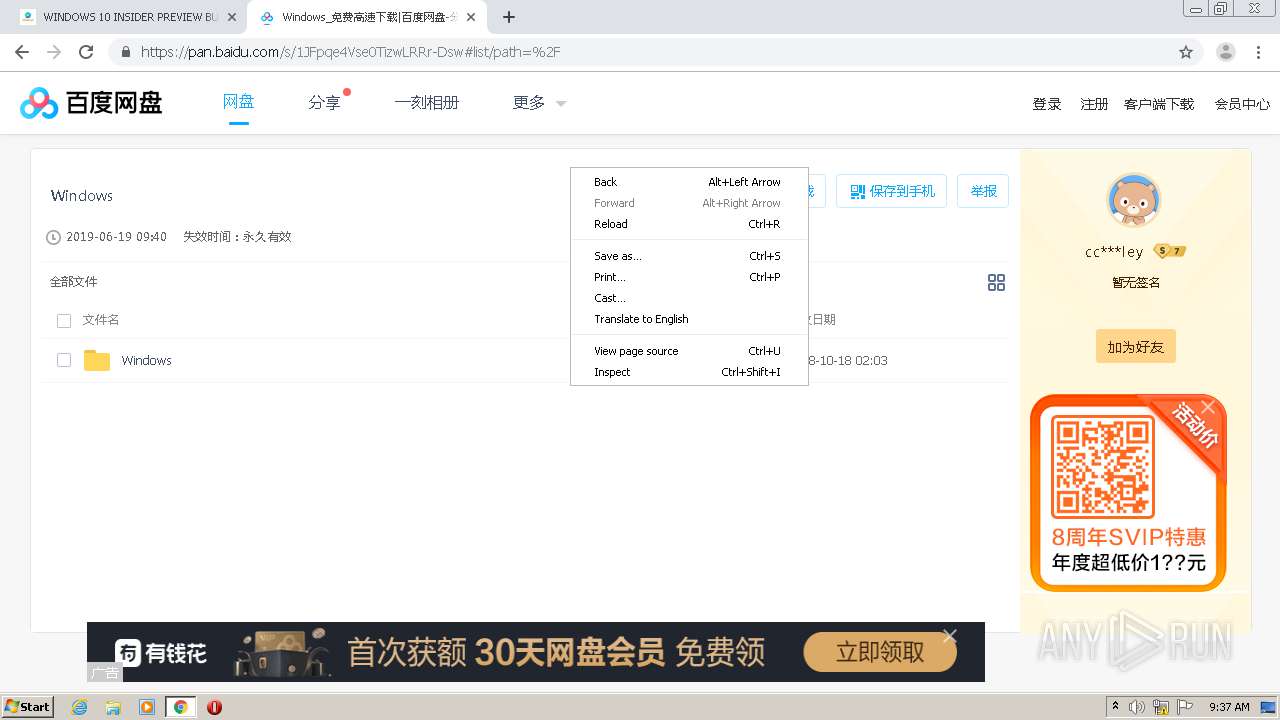Open Windows Media Player taskbar icon

[147, 707]
